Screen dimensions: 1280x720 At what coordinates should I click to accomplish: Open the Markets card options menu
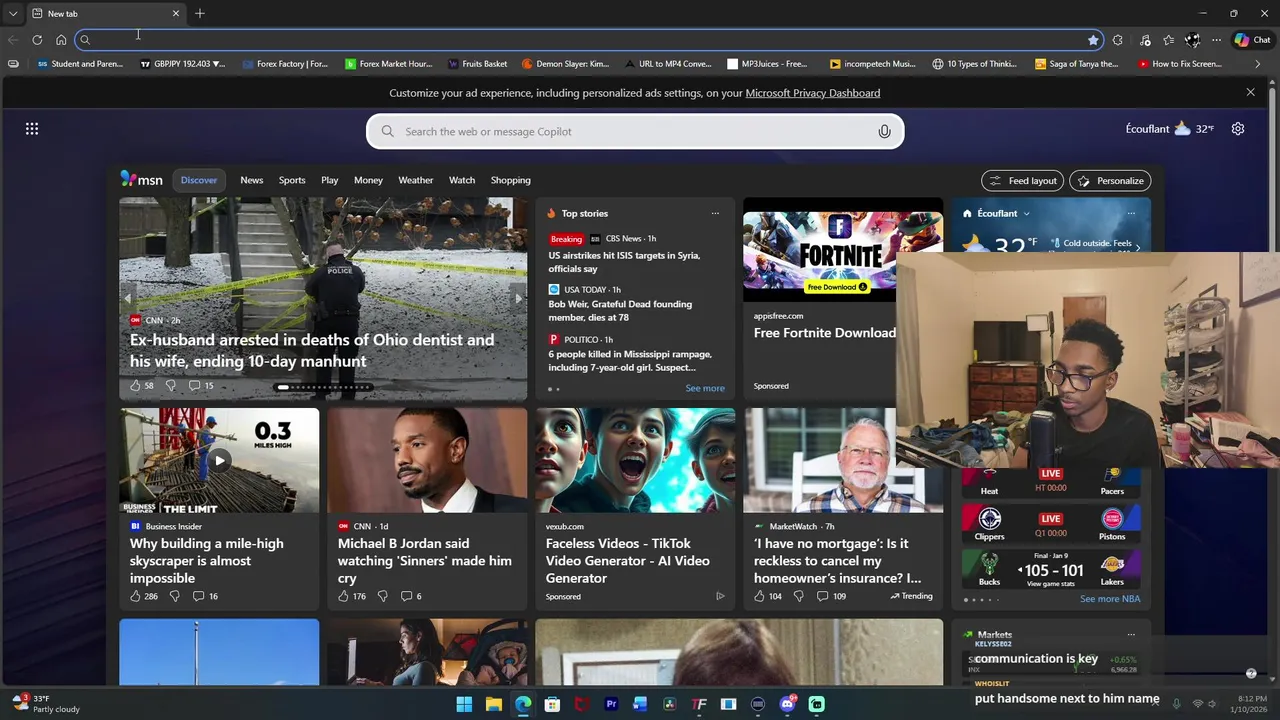[1131, 634]
